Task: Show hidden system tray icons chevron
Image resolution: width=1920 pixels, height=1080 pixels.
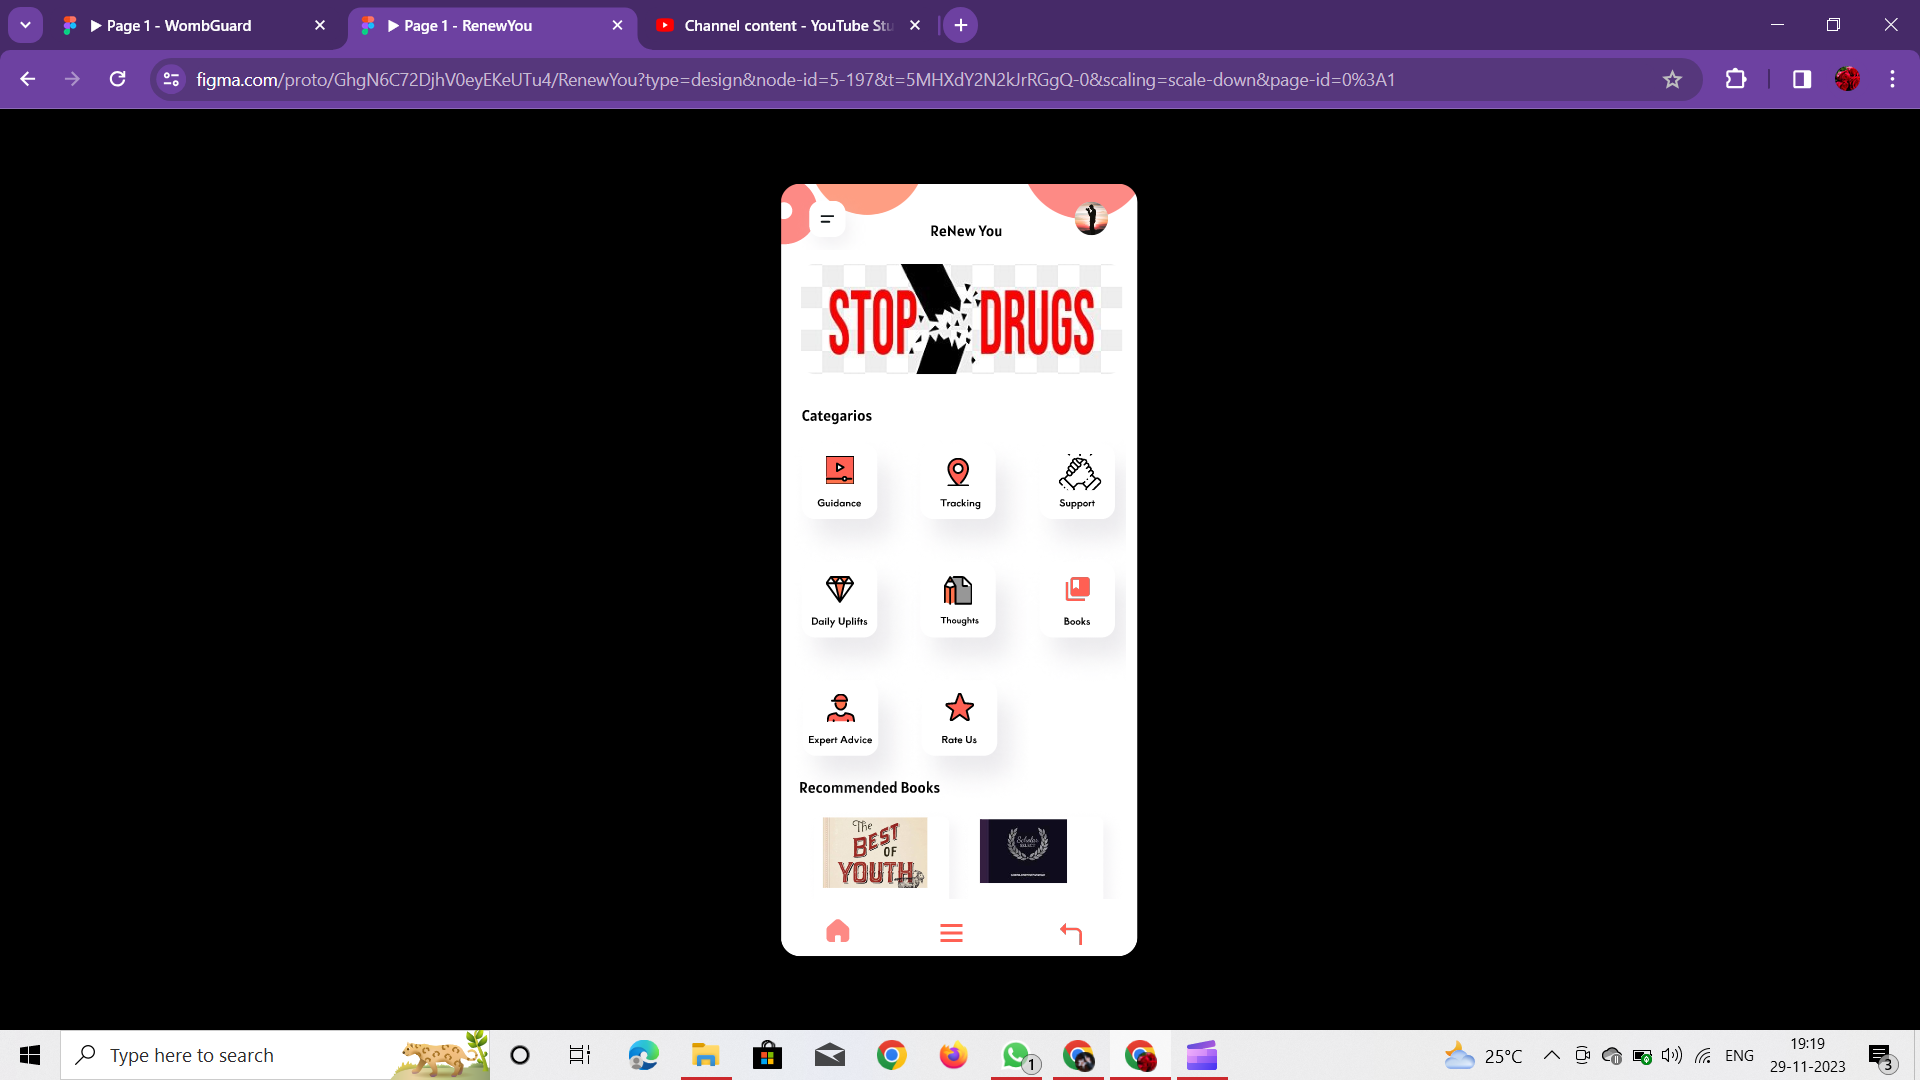Action: click(1551, 1055)
